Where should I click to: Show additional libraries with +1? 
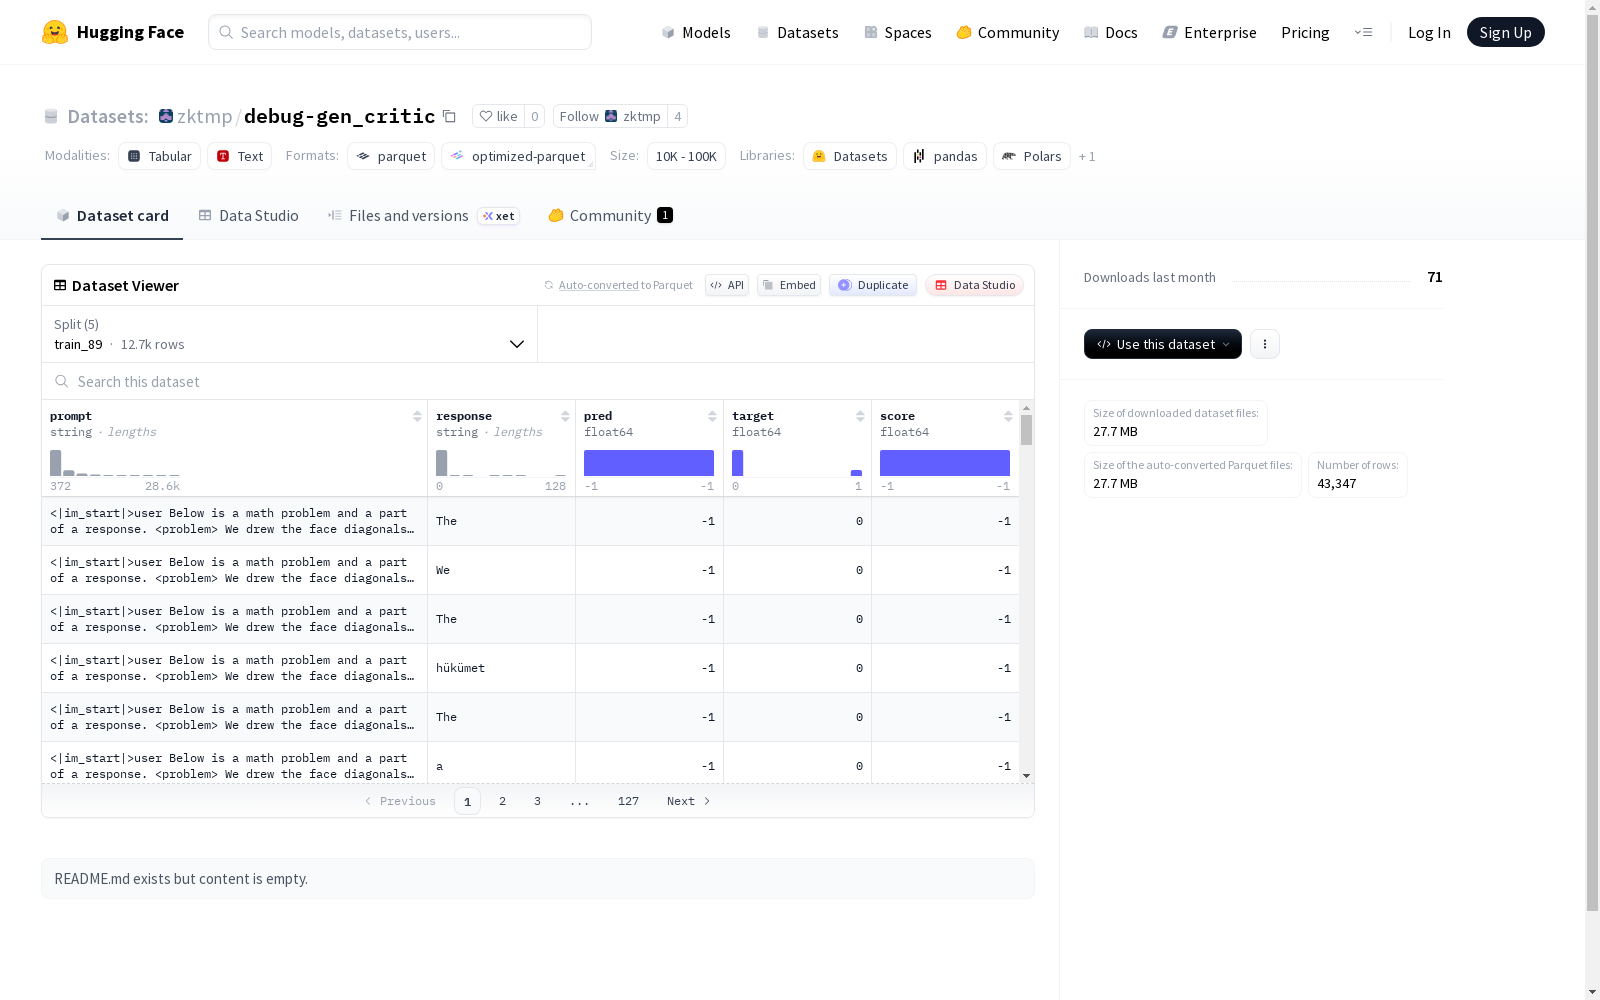[1087, 156]
